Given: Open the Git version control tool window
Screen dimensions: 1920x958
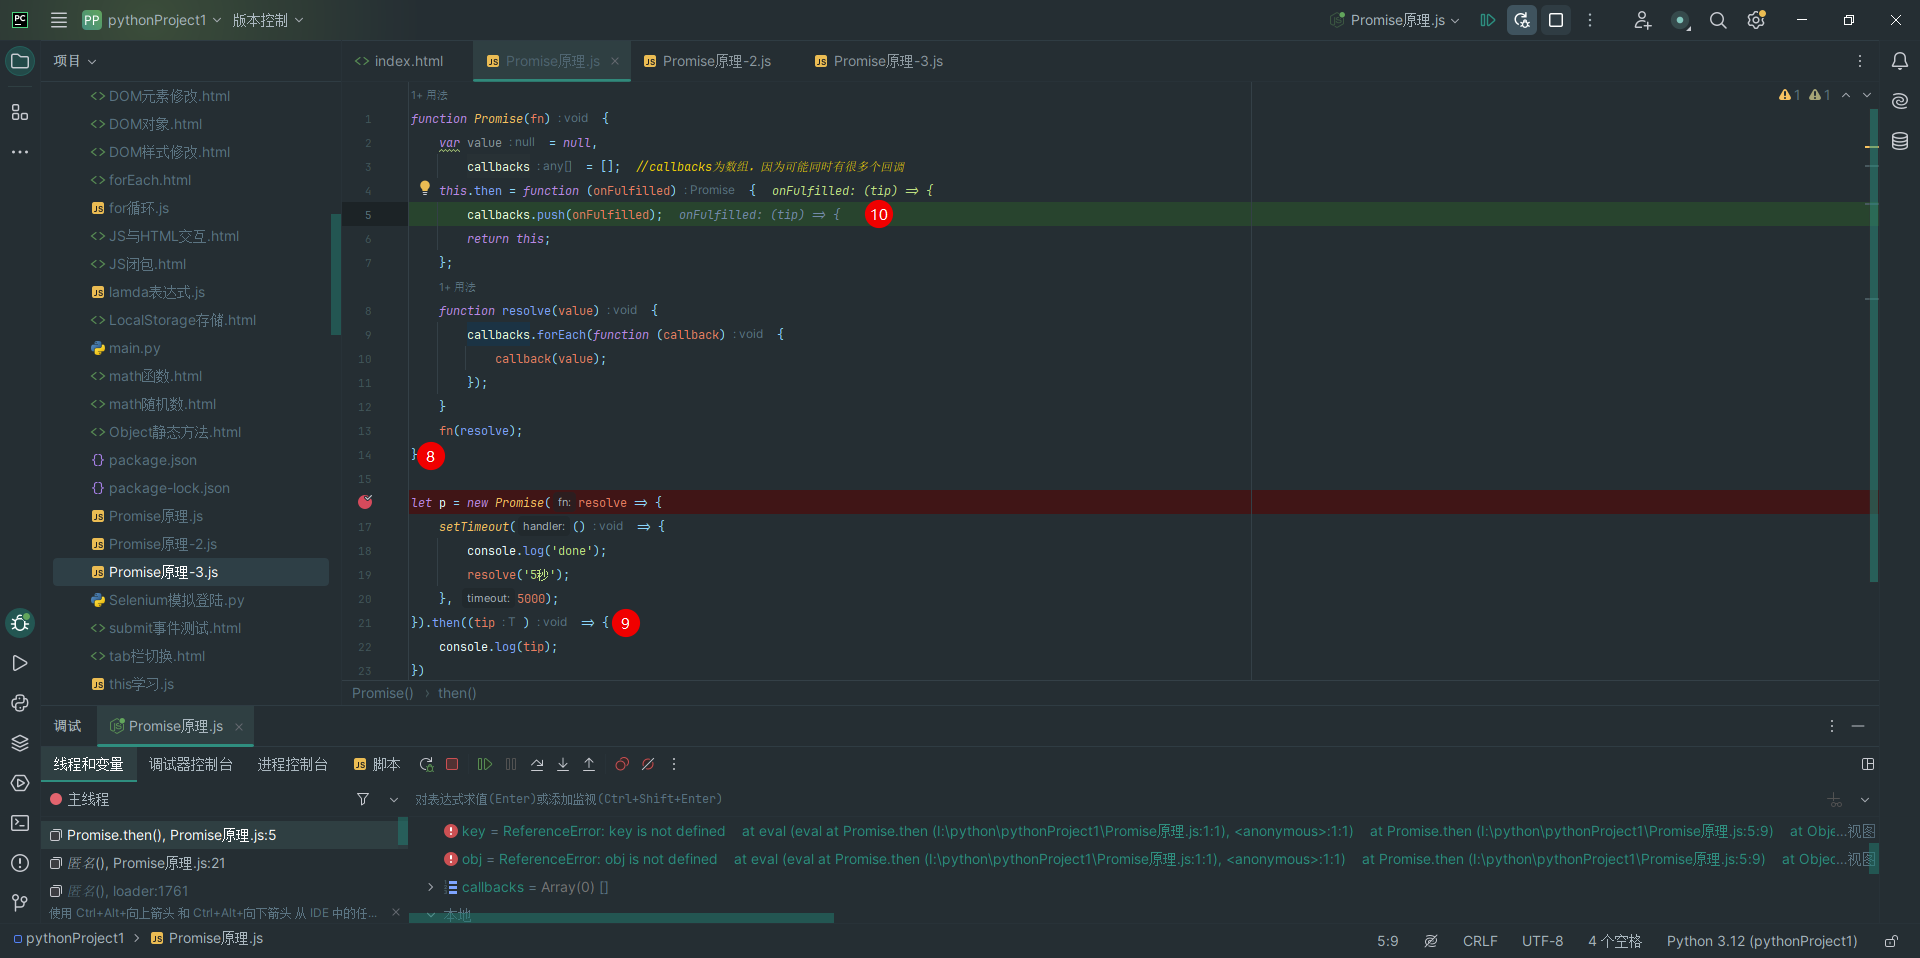Looking at the screenshot, I should click(20, 903).
